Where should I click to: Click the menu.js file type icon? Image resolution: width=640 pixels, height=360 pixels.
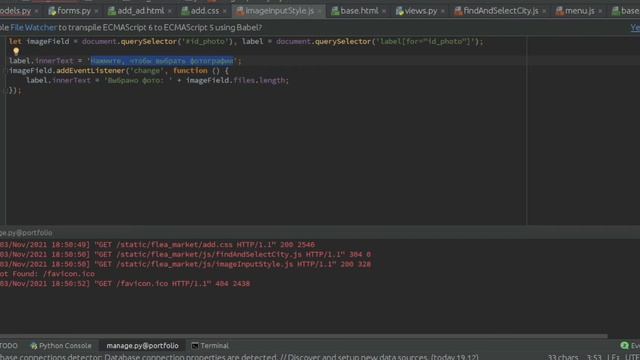click(560, 11)
